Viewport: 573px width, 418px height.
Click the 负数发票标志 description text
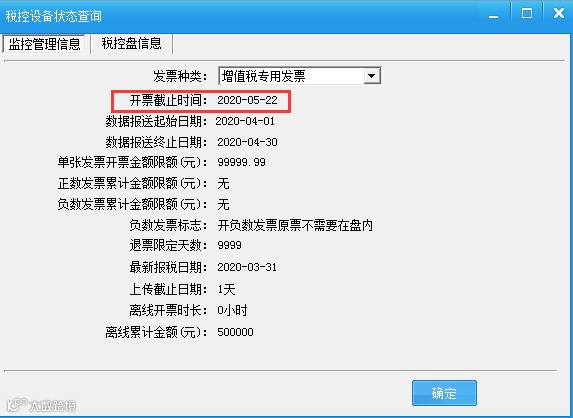[x=295, y=225]
